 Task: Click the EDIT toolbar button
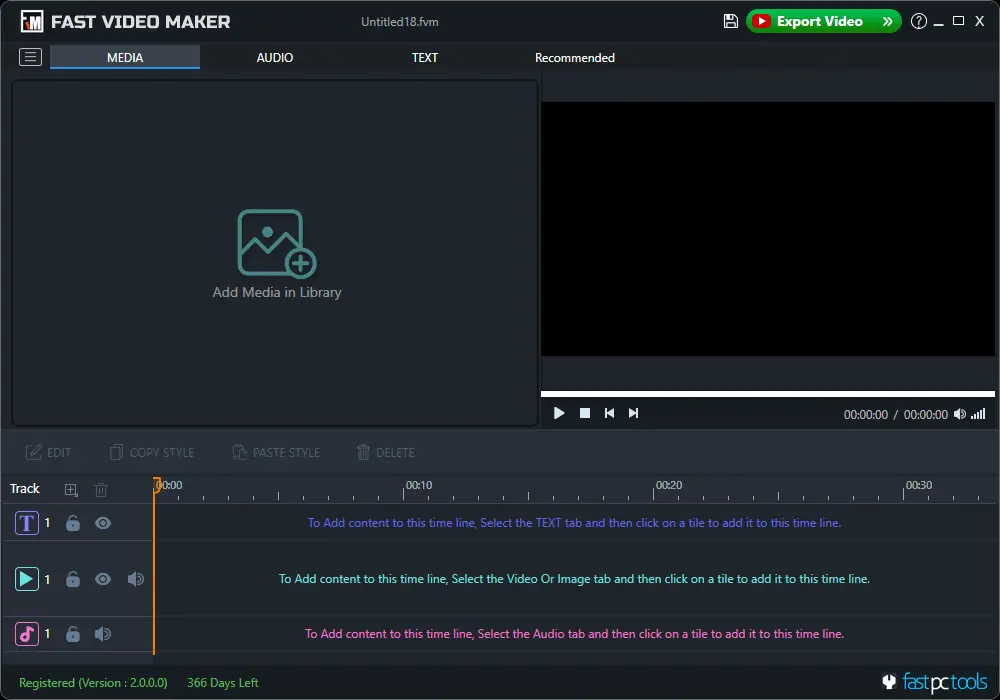(x=48, y=453)
